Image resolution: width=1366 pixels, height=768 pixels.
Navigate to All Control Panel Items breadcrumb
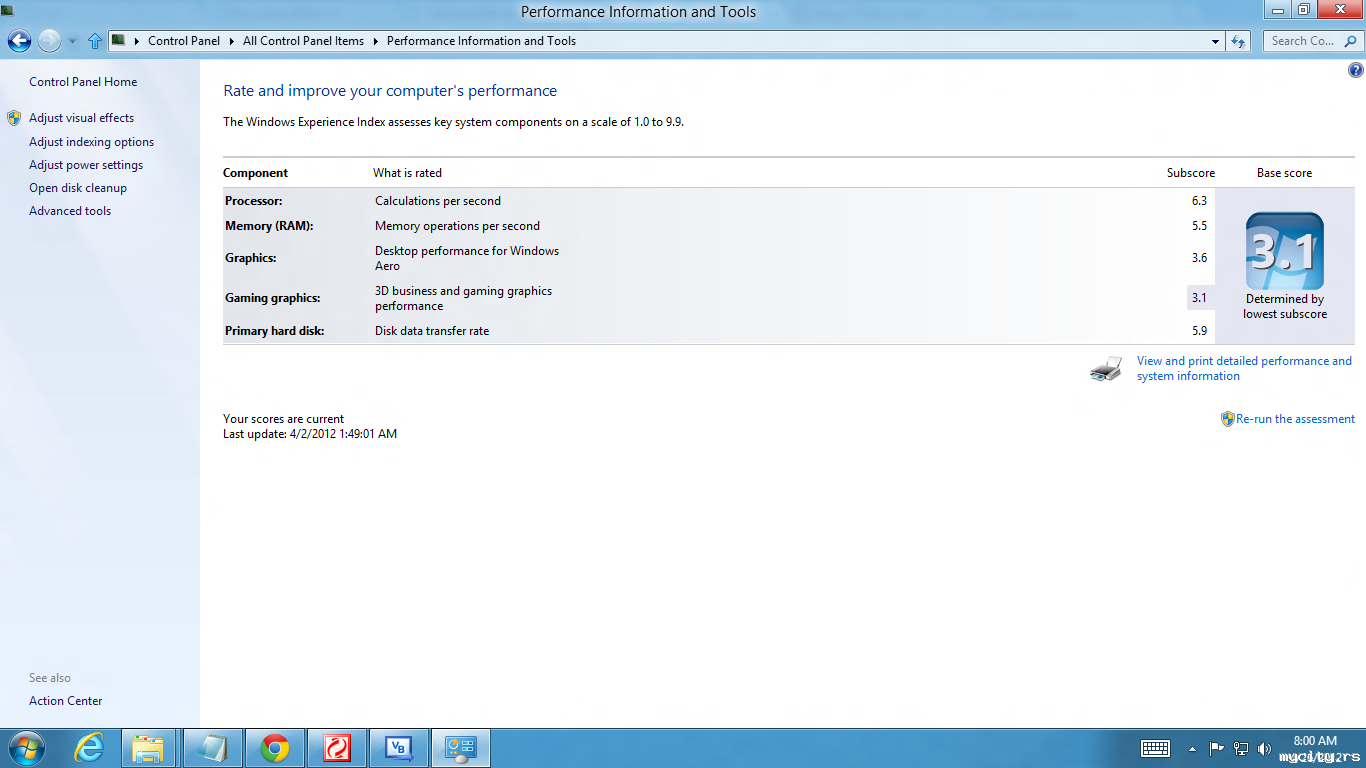click(x=303, y=41)
